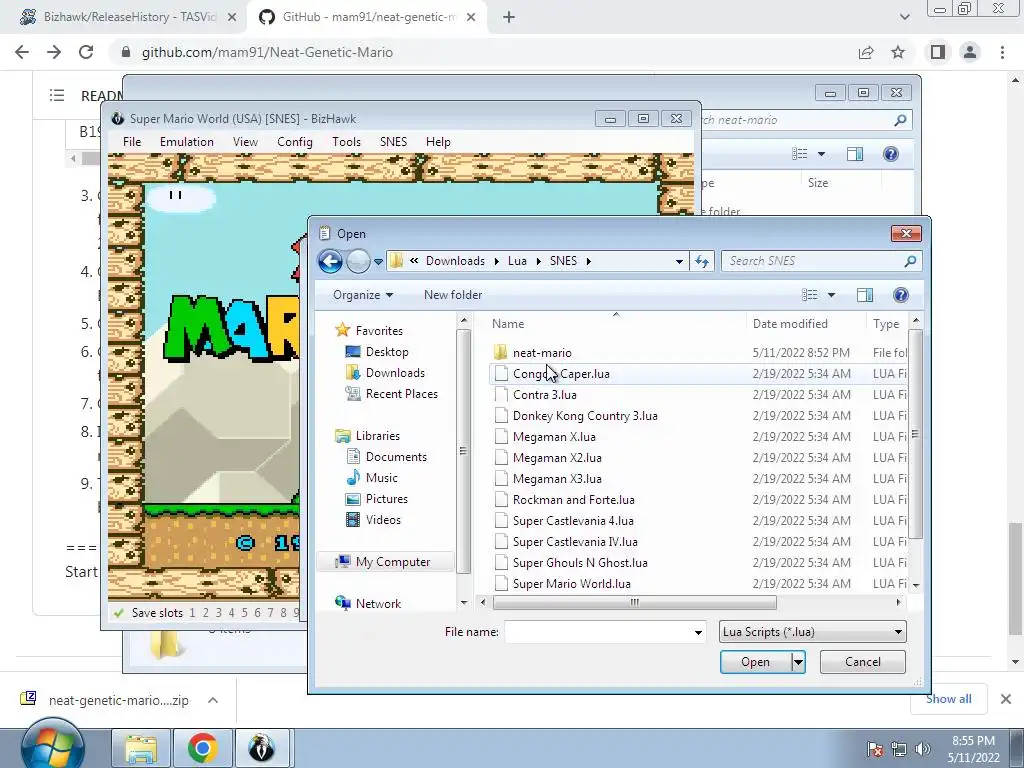The image size is (1024, 768).
Task: Open BizHawk SNES menu
Action: coord(393,142)
